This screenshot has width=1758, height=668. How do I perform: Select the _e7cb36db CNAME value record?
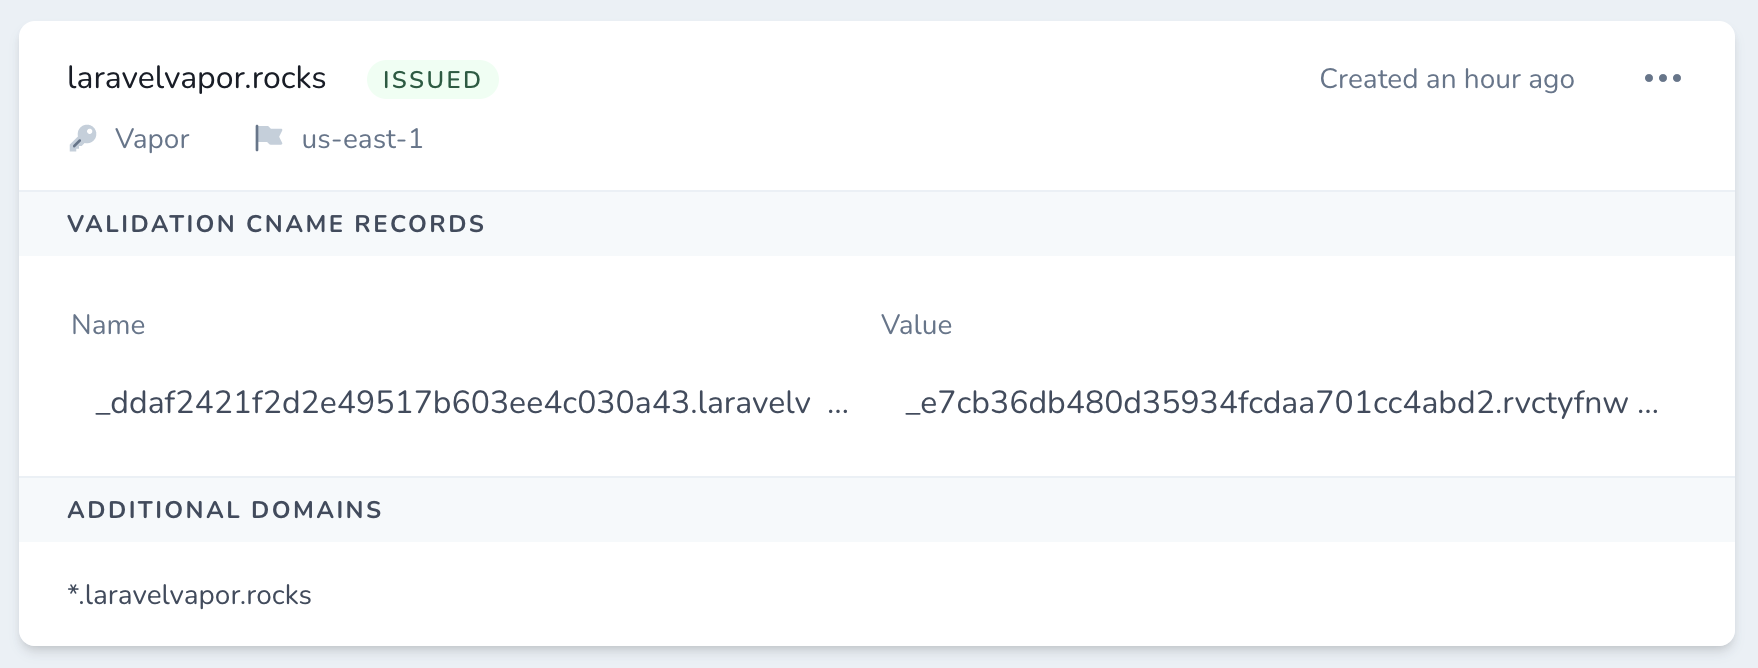pos(1266,402)
